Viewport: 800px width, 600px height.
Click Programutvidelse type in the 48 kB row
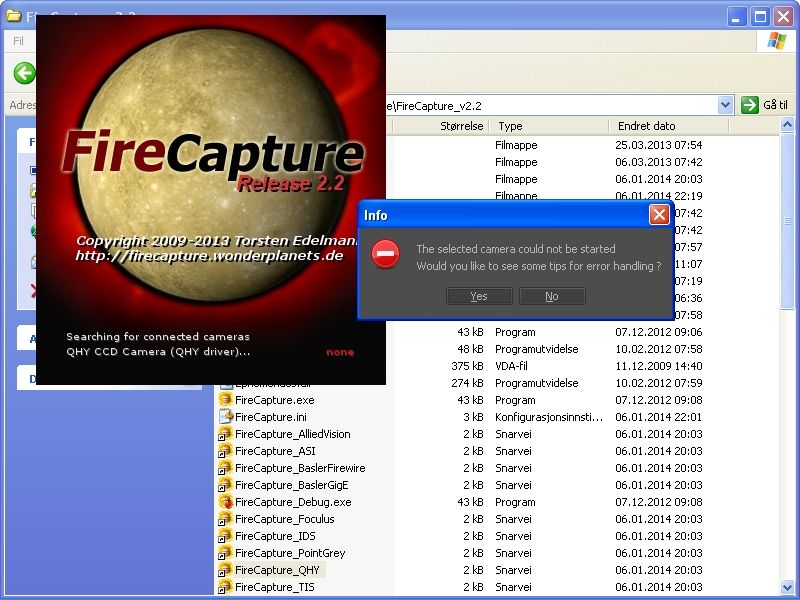(x=537, y=349)
